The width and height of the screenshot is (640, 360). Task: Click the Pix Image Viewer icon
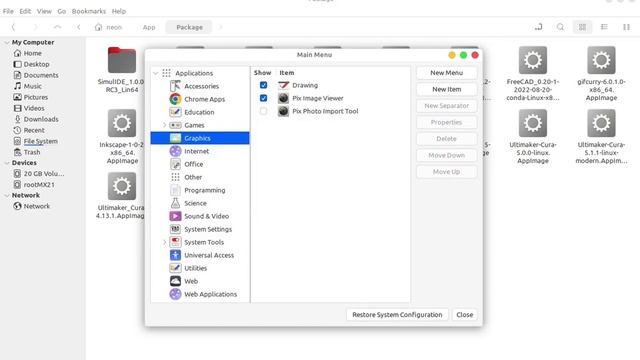coord(283,98)
